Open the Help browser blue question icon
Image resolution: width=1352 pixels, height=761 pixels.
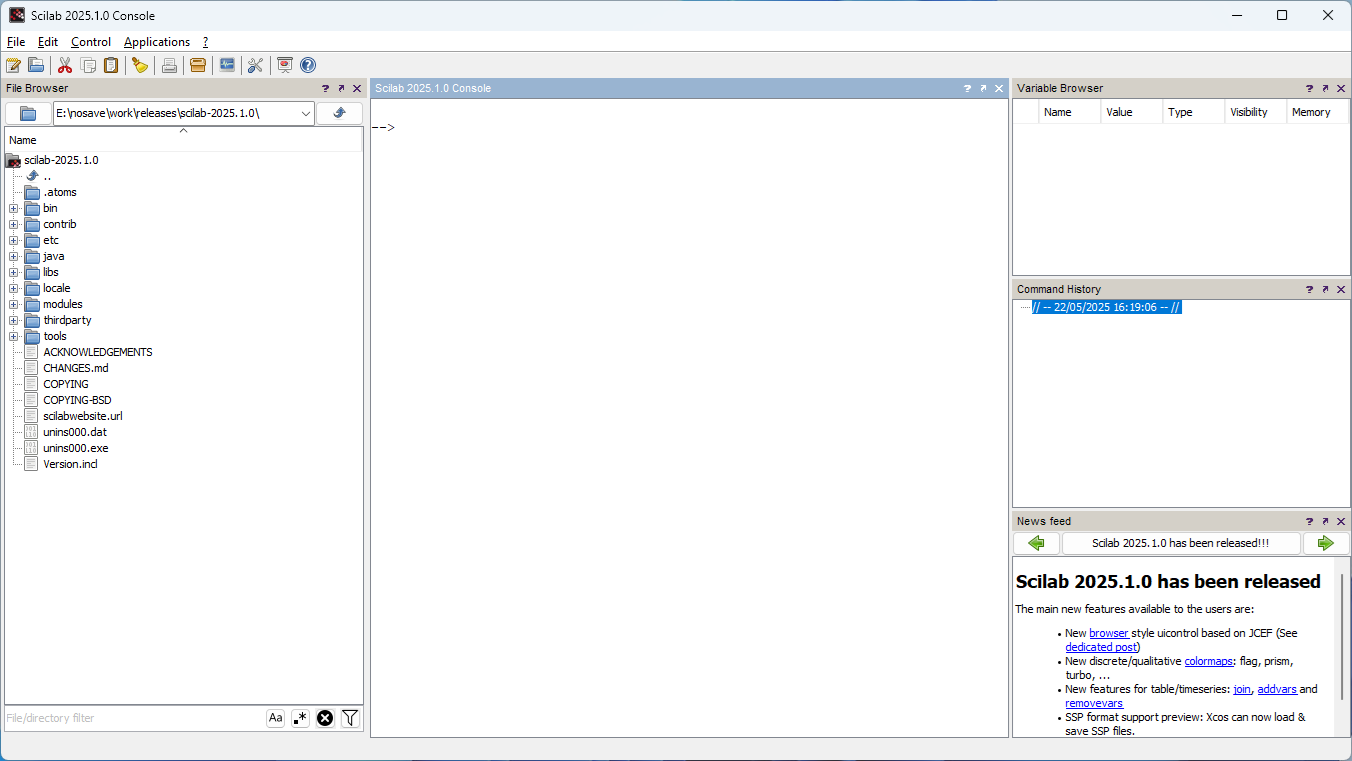pos(308,65)
